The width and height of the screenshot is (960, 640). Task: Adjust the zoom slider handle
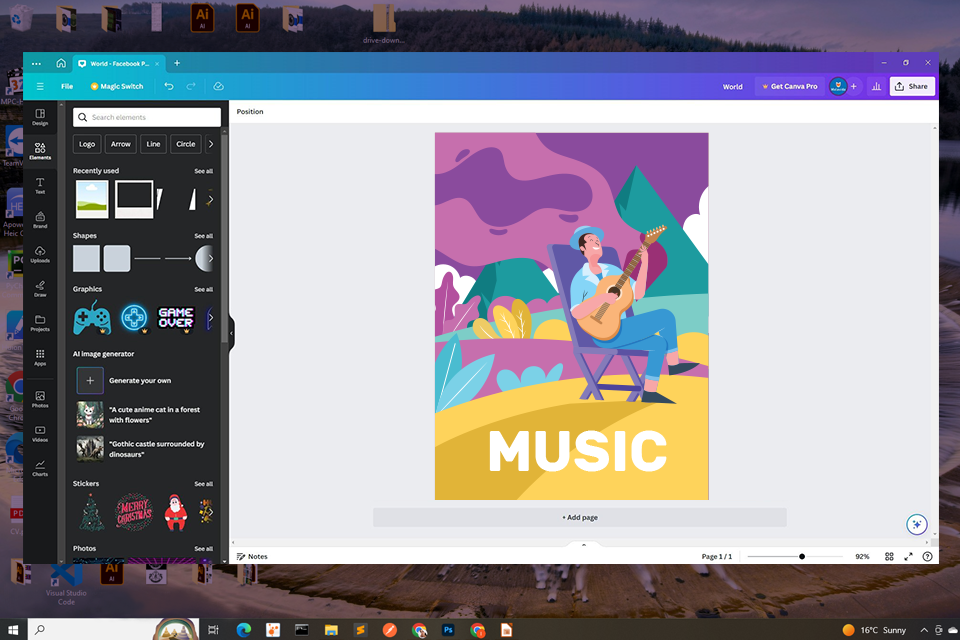tap(802, 556)
